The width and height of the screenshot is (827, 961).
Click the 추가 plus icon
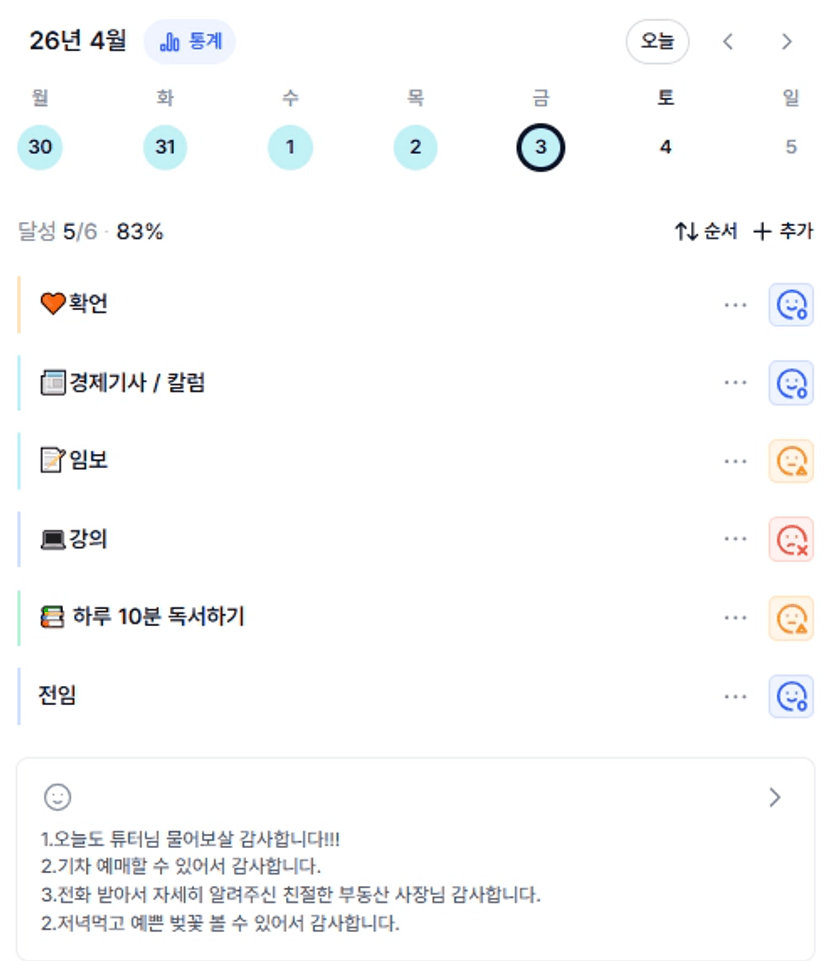coord(762,232)
